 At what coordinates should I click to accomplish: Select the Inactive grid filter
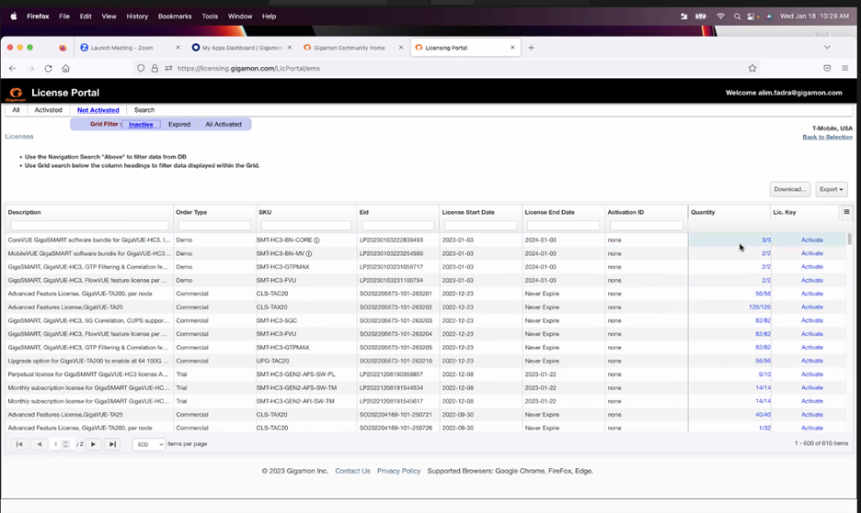tap(141, 125)
